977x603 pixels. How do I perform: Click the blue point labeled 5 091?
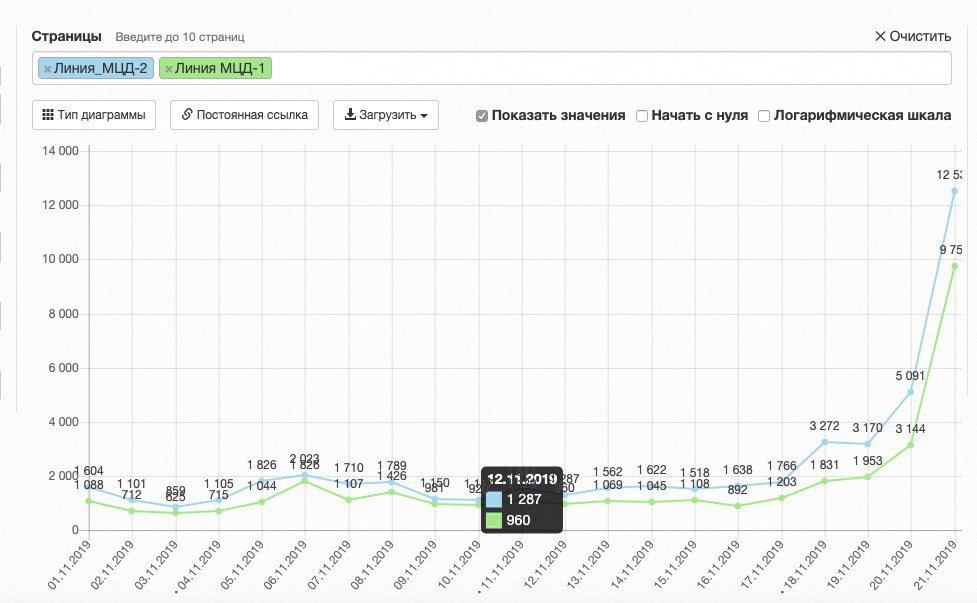point(911,392)
